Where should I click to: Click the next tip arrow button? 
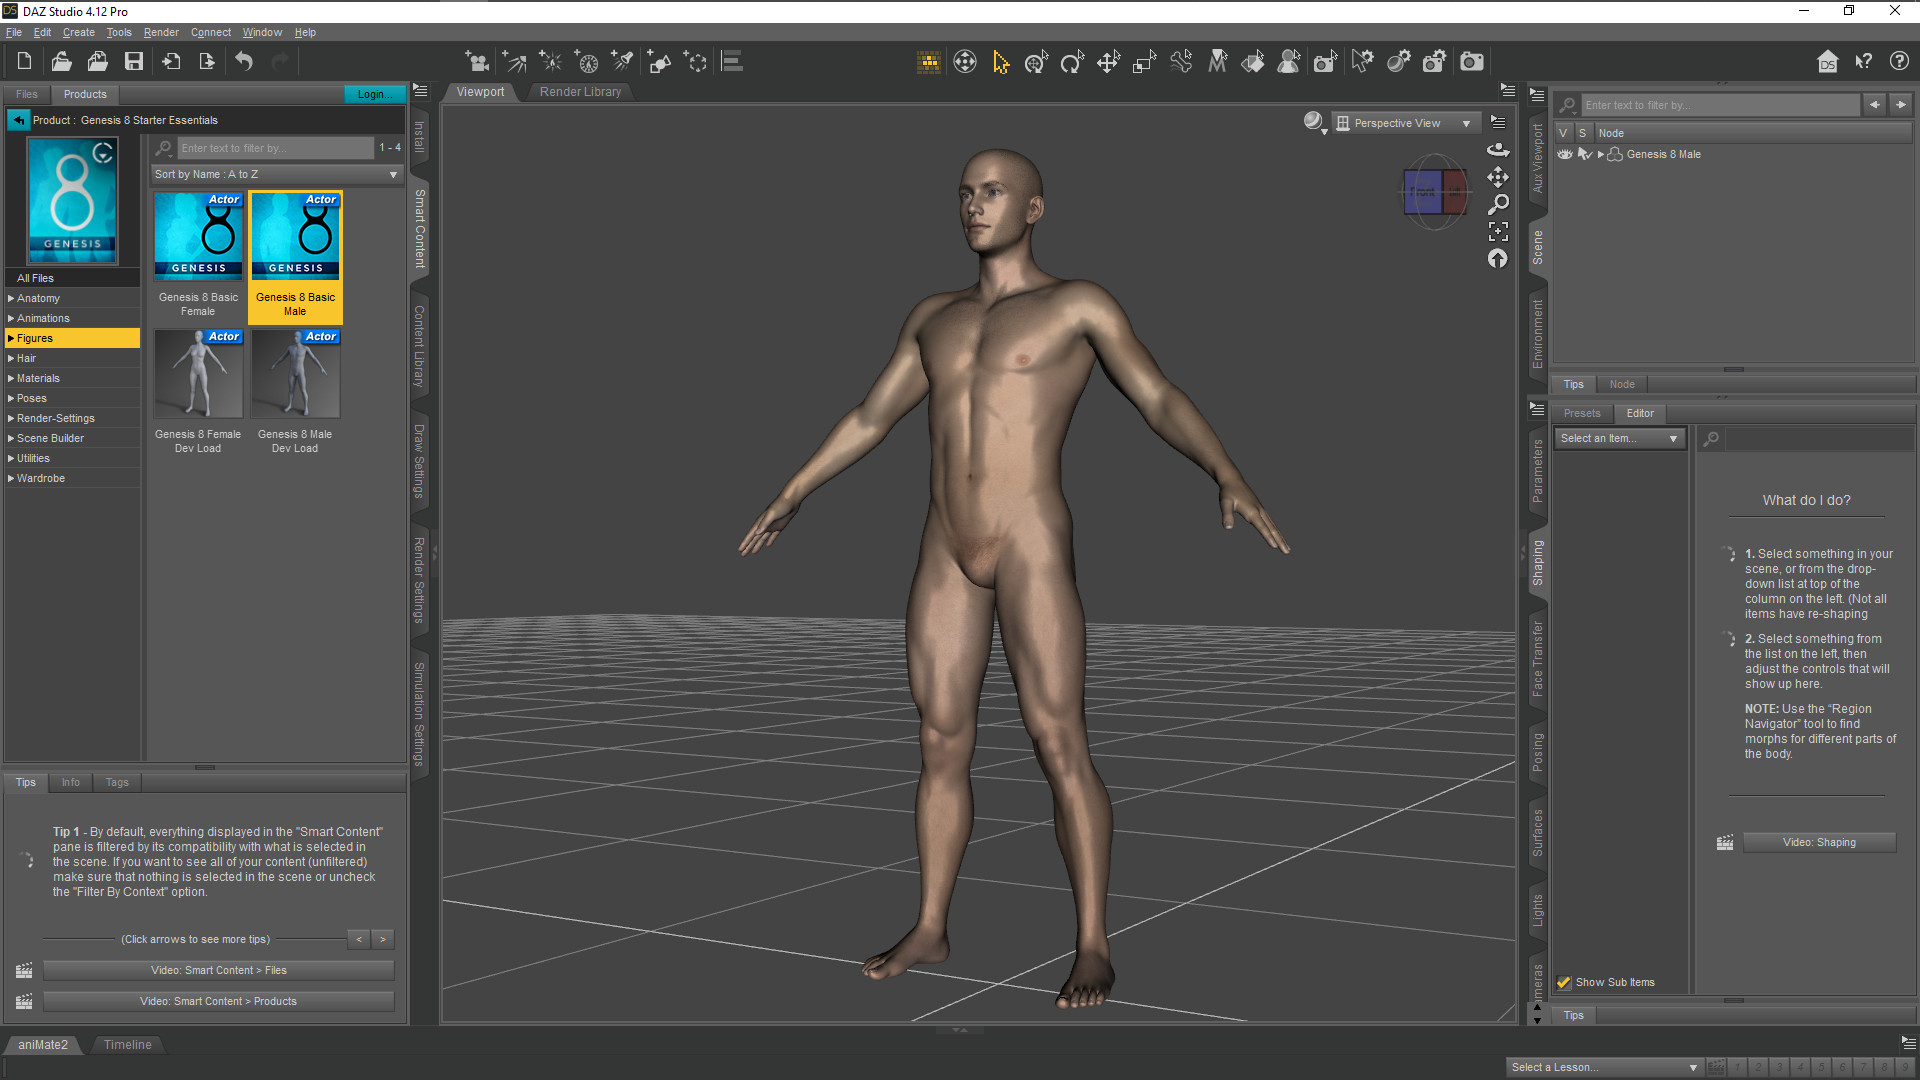382,939
